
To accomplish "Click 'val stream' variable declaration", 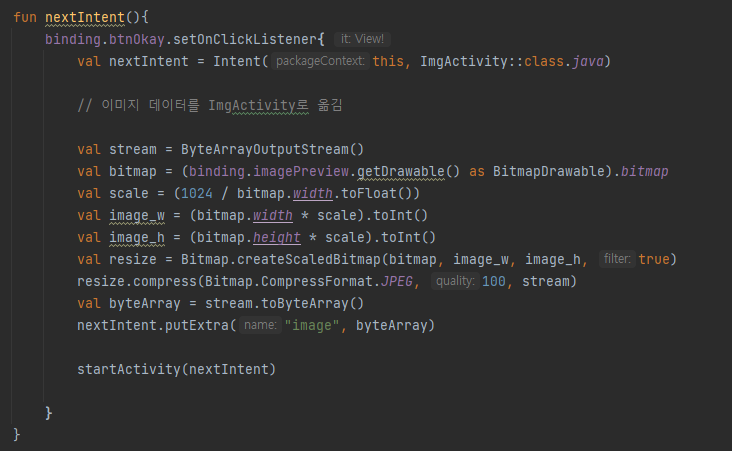I will (117, 149).
